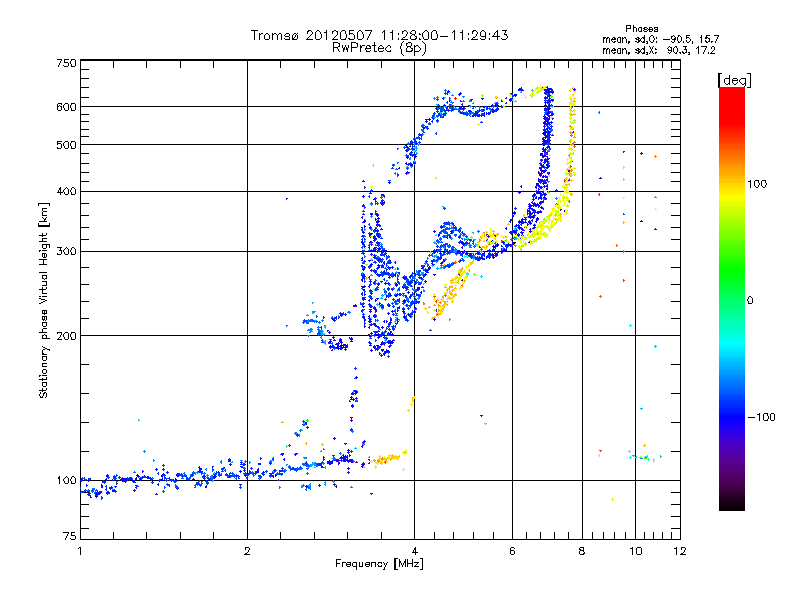800x600 pixels.
Task: Click the y-axis tick label '300'
Action: [67, 251]
